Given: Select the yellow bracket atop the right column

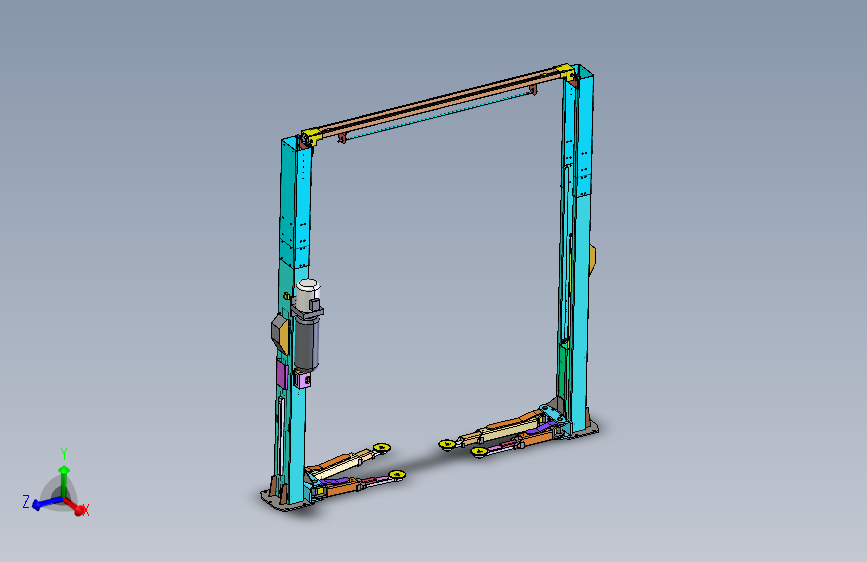Looking at the screenshot, I should (x=564, y=71).
